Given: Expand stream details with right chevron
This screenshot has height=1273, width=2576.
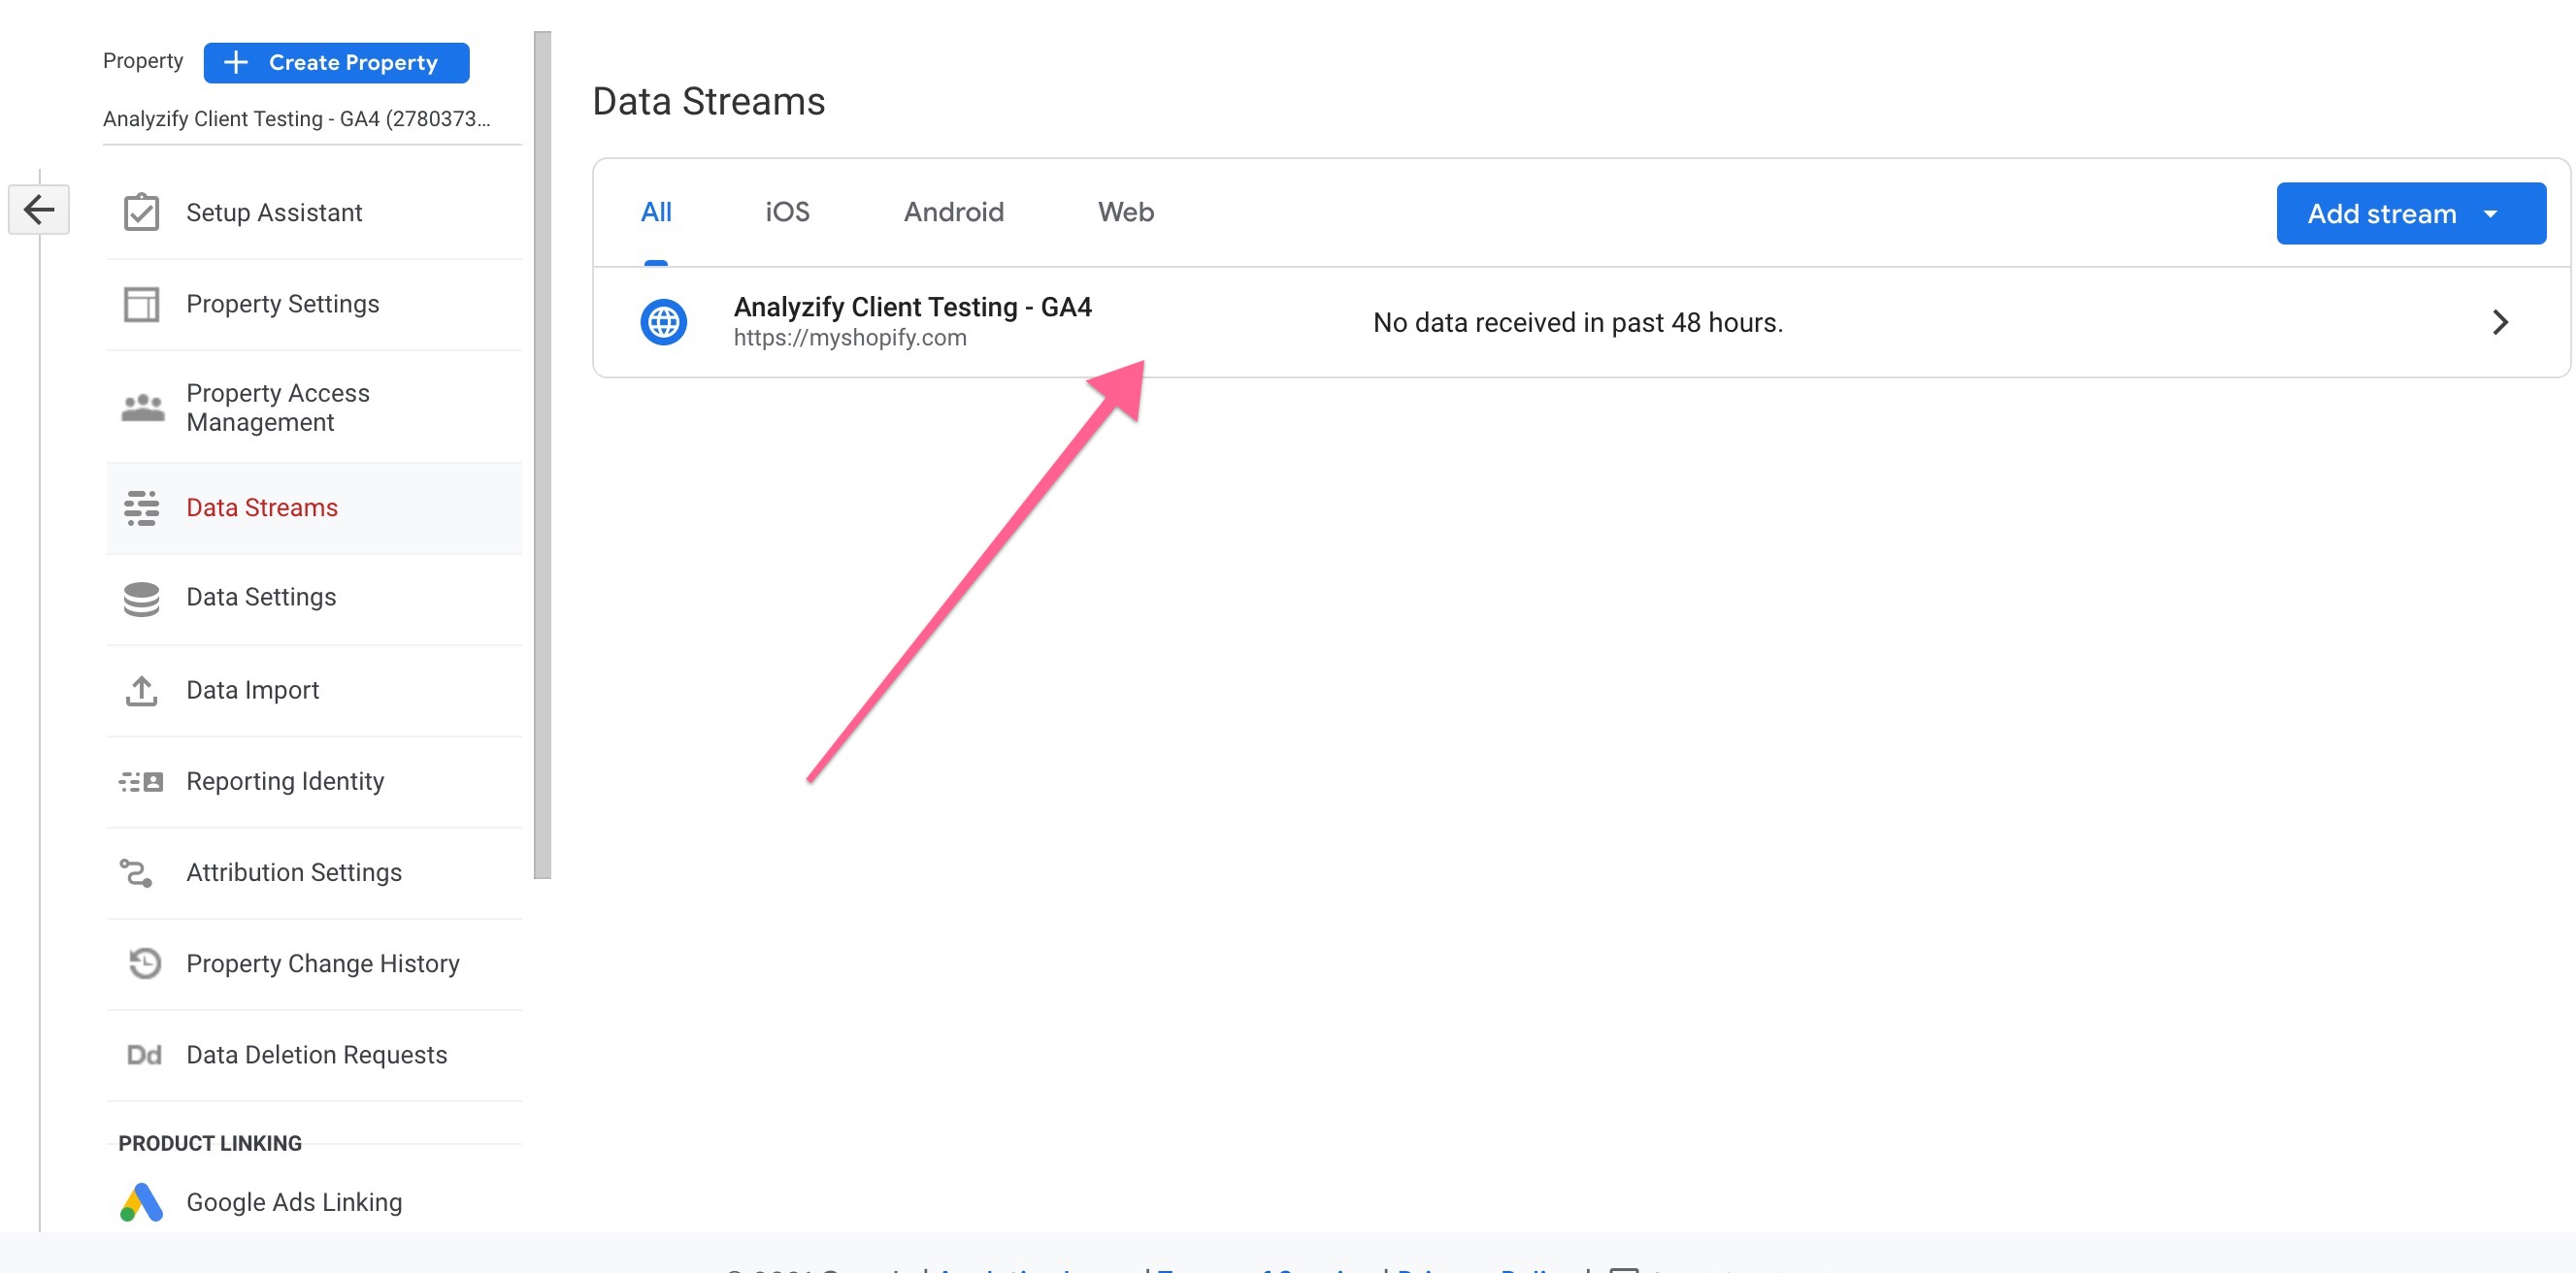Looking at the screenshot, I should click(2499, 322).
